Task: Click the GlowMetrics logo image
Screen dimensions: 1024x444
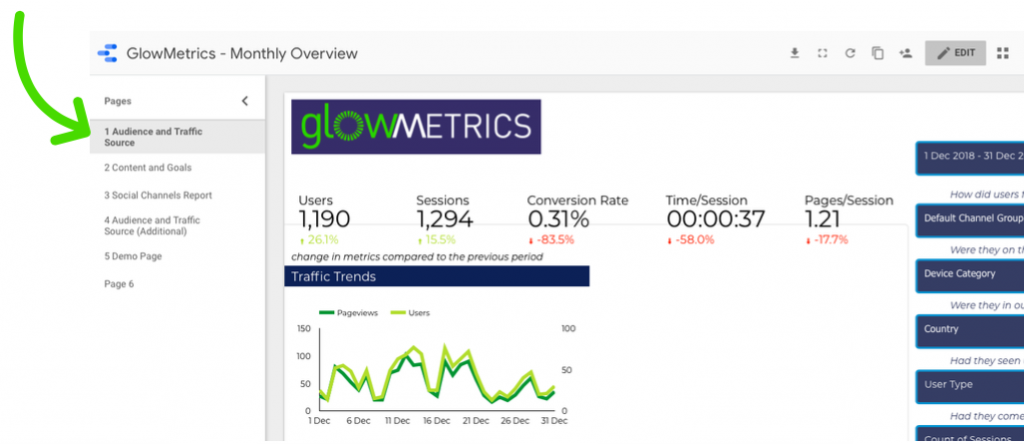Action: [415, 126]
